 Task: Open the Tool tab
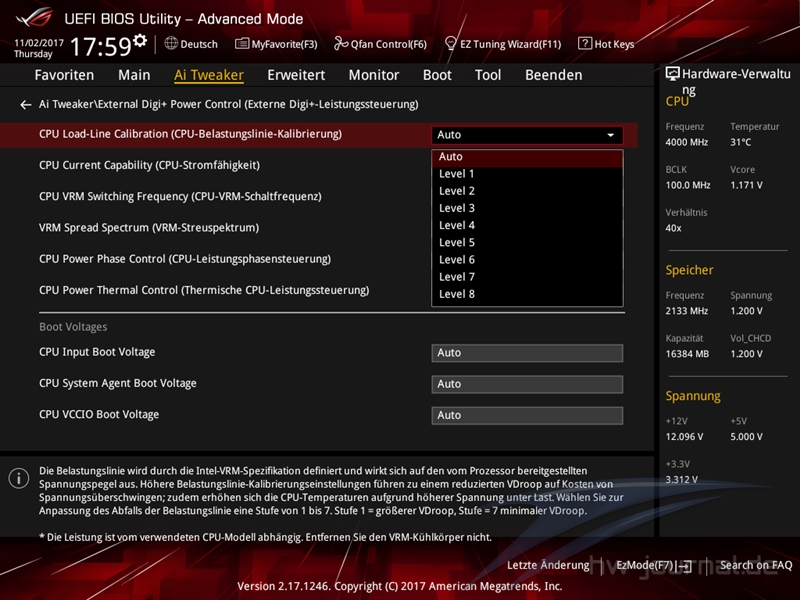point(488,75)
